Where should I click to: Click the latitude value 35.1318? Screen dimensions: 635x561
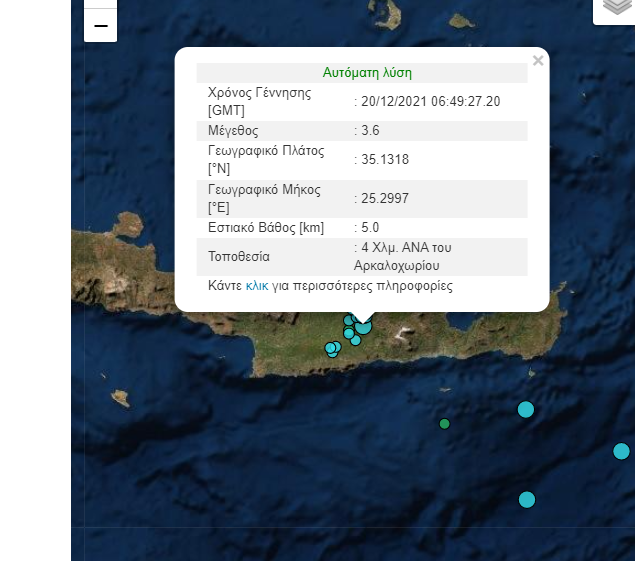coord(384,160)
